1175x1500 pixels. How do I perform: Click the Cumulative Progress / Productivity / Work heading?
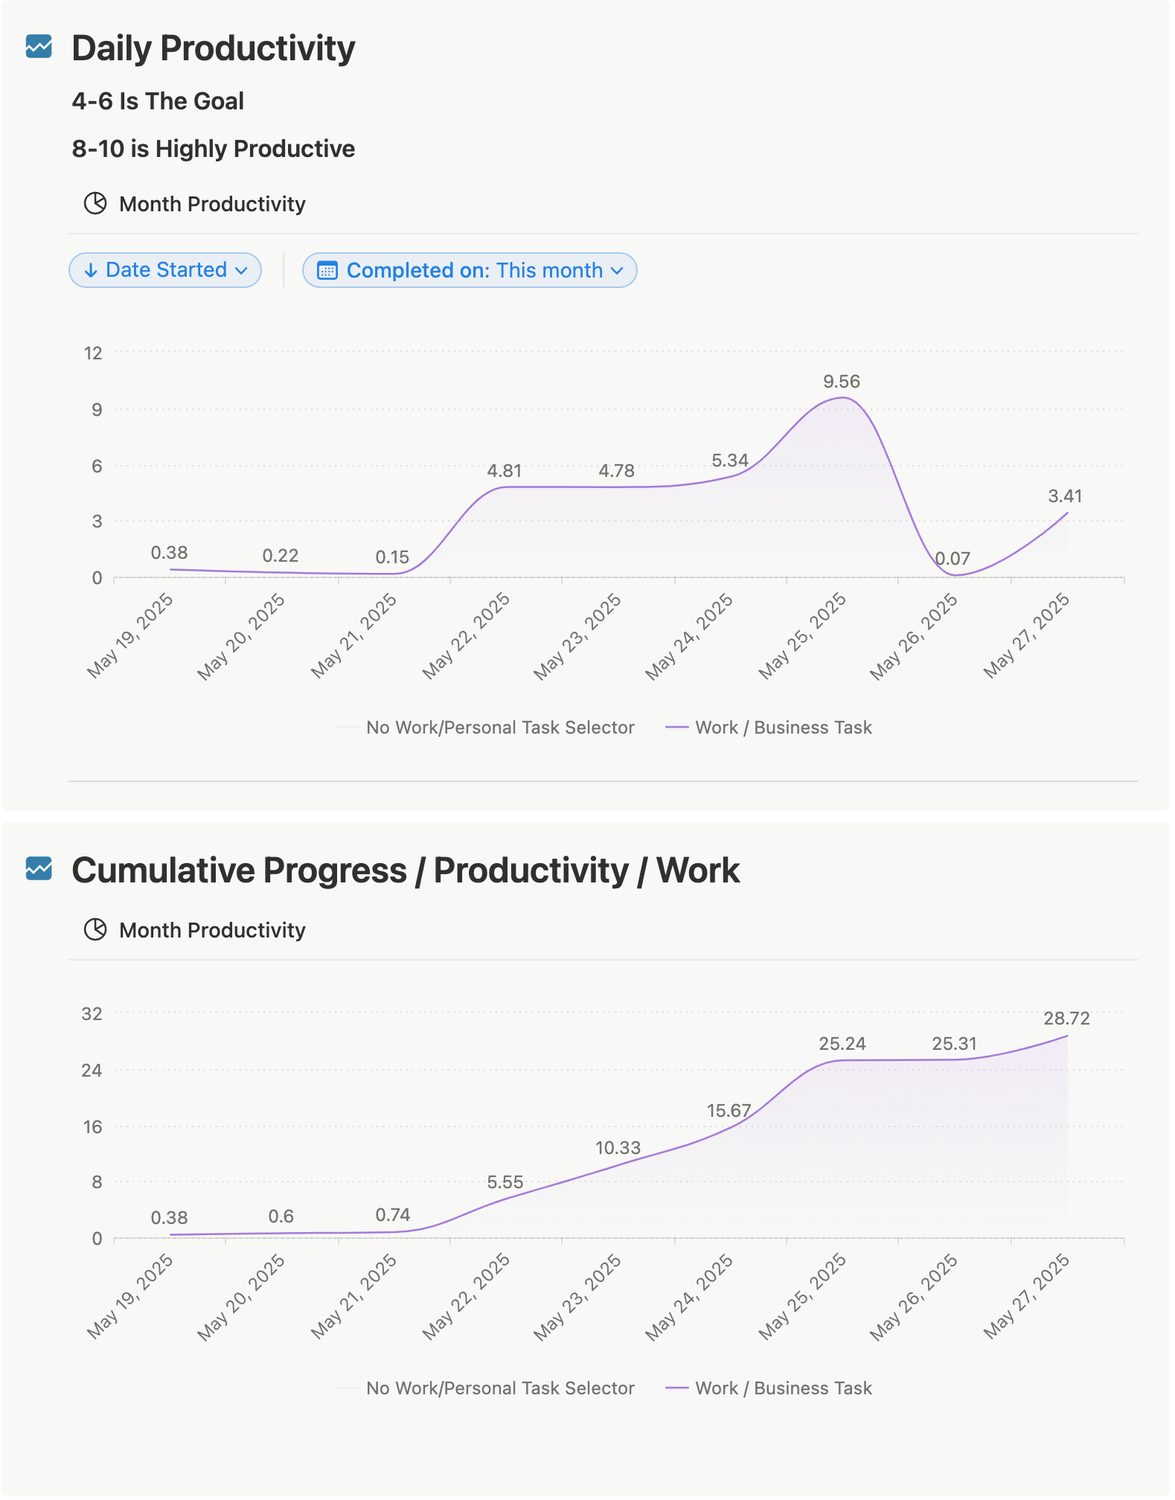pos(405,870)
